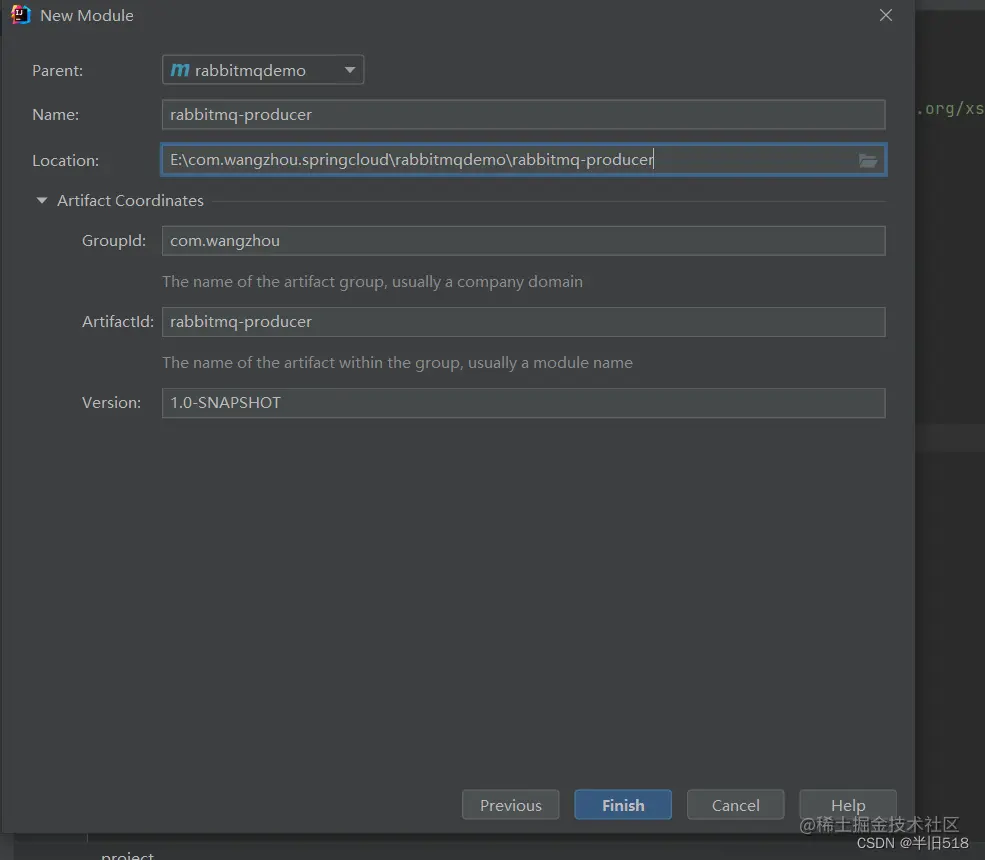This screenshot has width=985, height=860.
Task: Click the ArtifactId input field
Action: [523, 322]
